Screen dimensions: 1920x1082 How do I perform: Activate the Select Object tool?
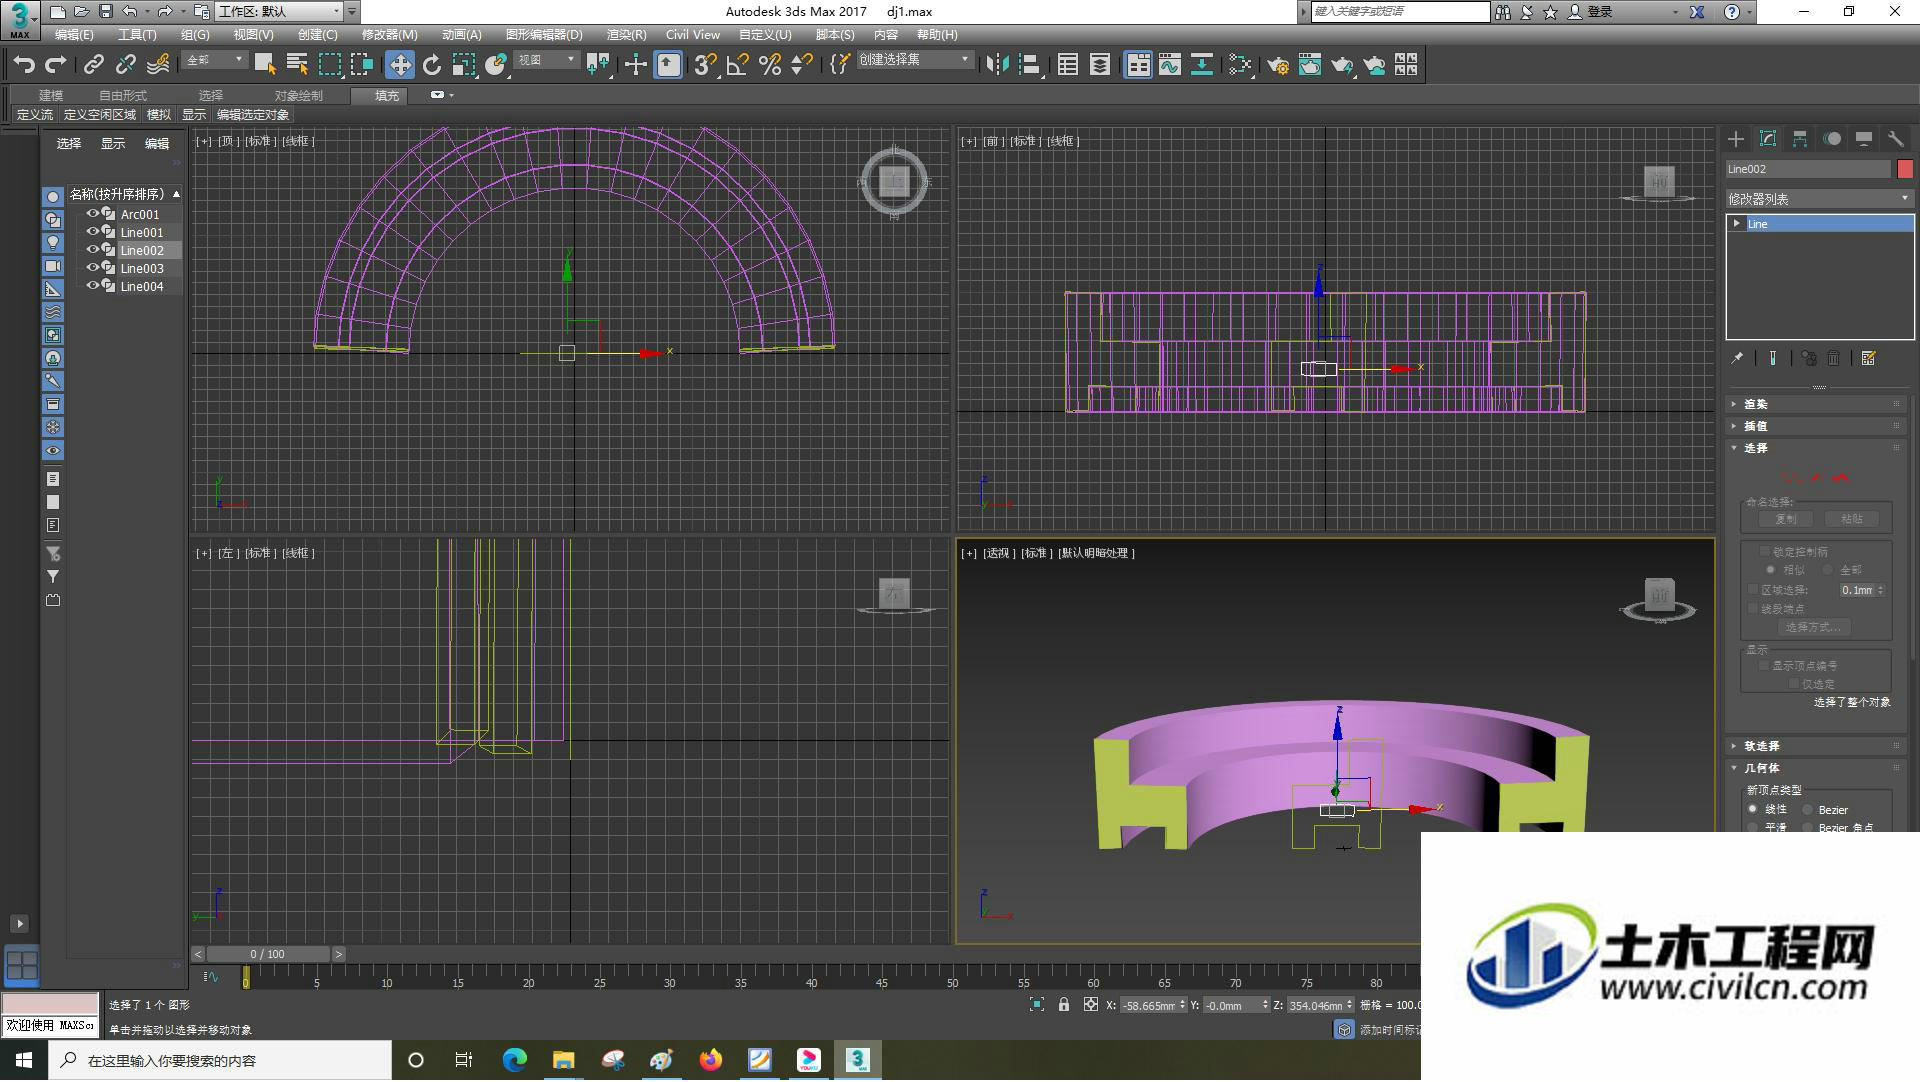click(x=265, y=65)
